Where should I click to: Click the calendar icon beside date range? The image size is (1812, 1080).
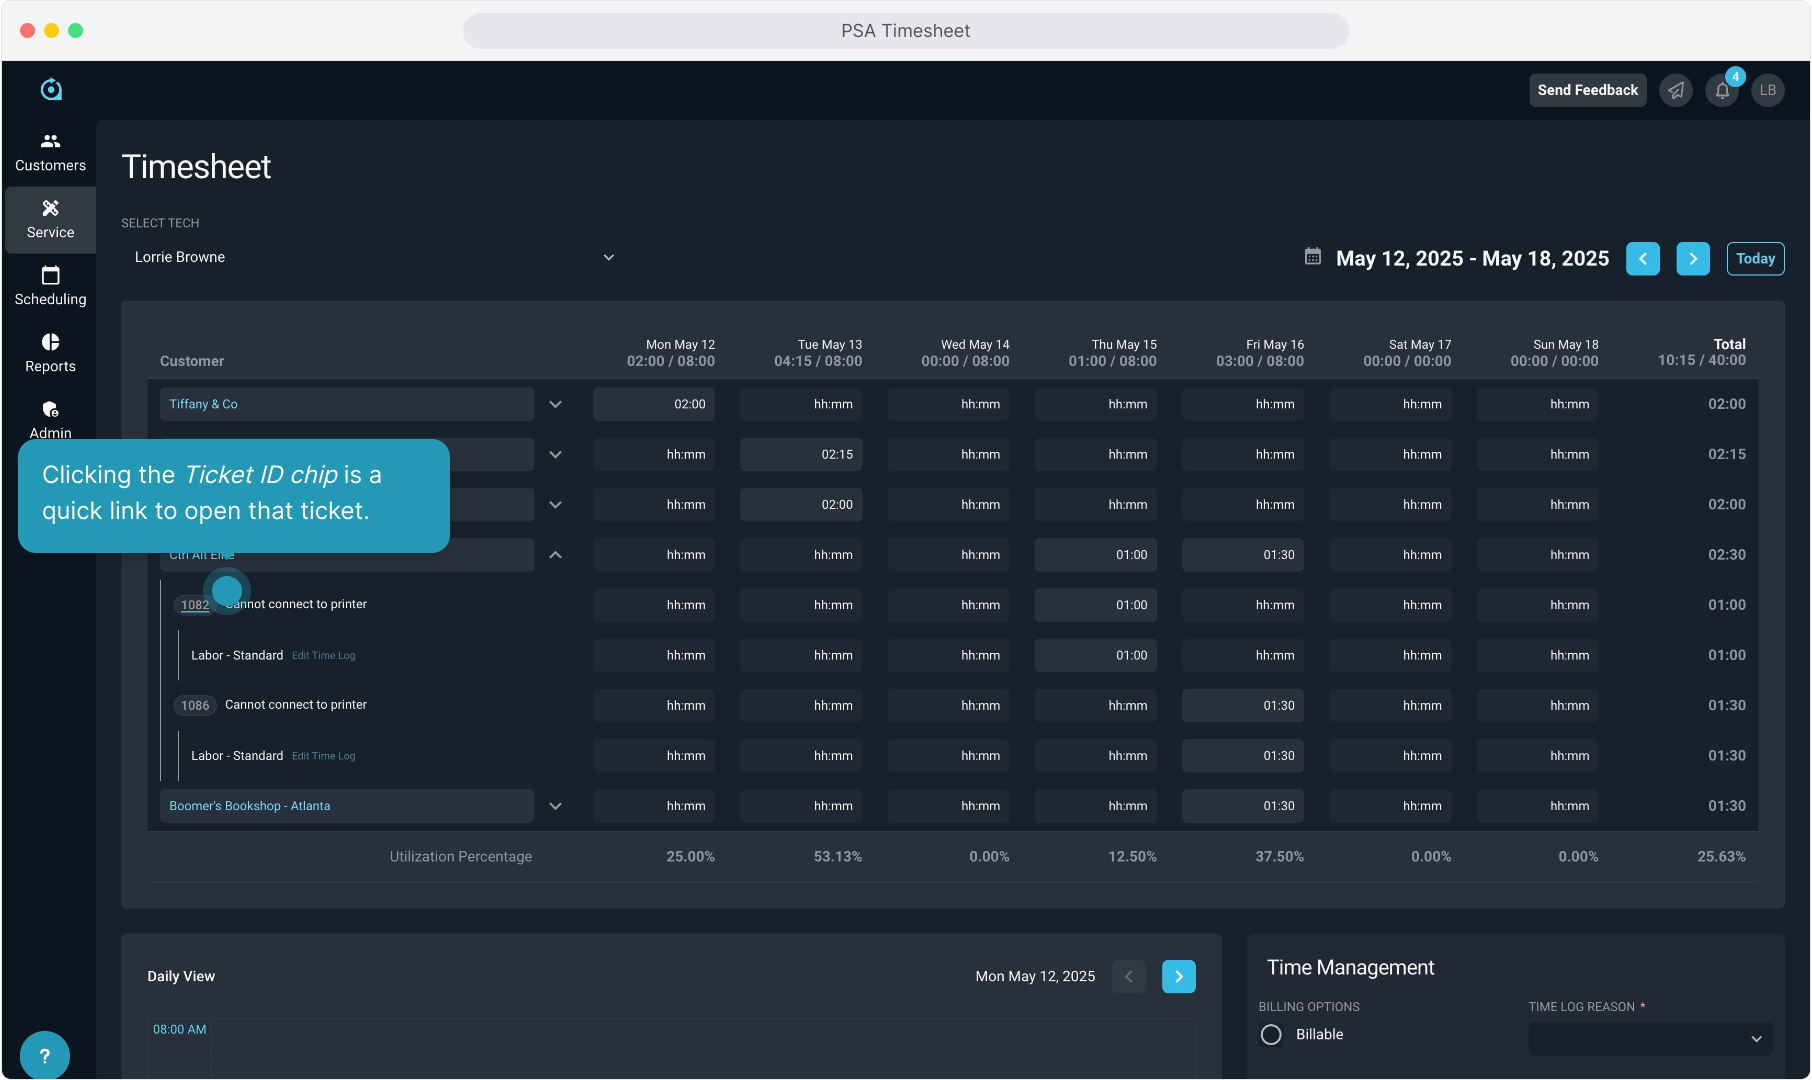[1313, 257]
